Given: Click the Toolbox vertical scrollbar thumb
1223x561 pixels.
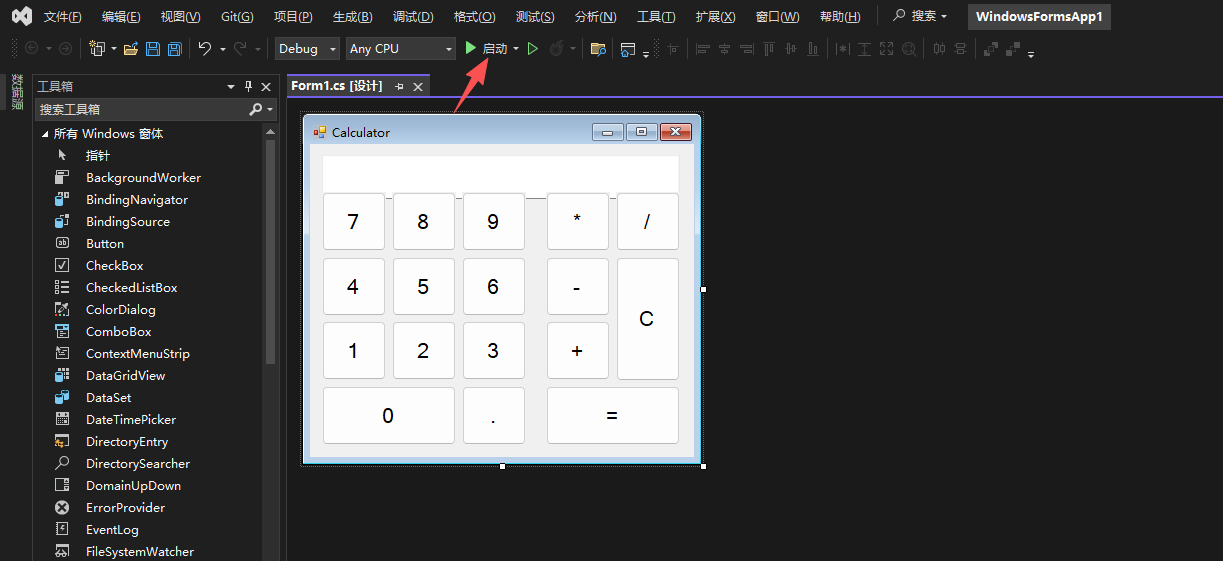Looking at the screenshot, I should 270,252.
